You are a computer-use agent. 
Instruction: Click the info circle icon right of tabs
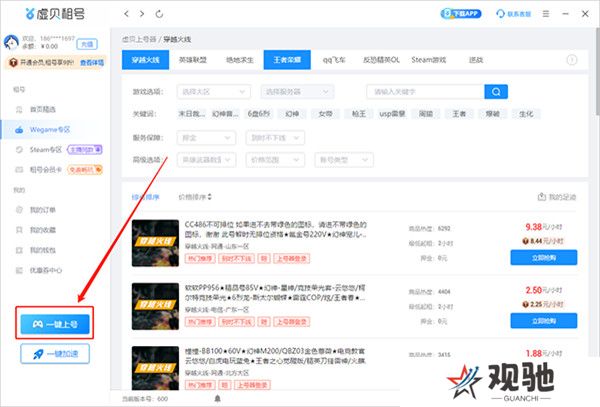point(572,60)
